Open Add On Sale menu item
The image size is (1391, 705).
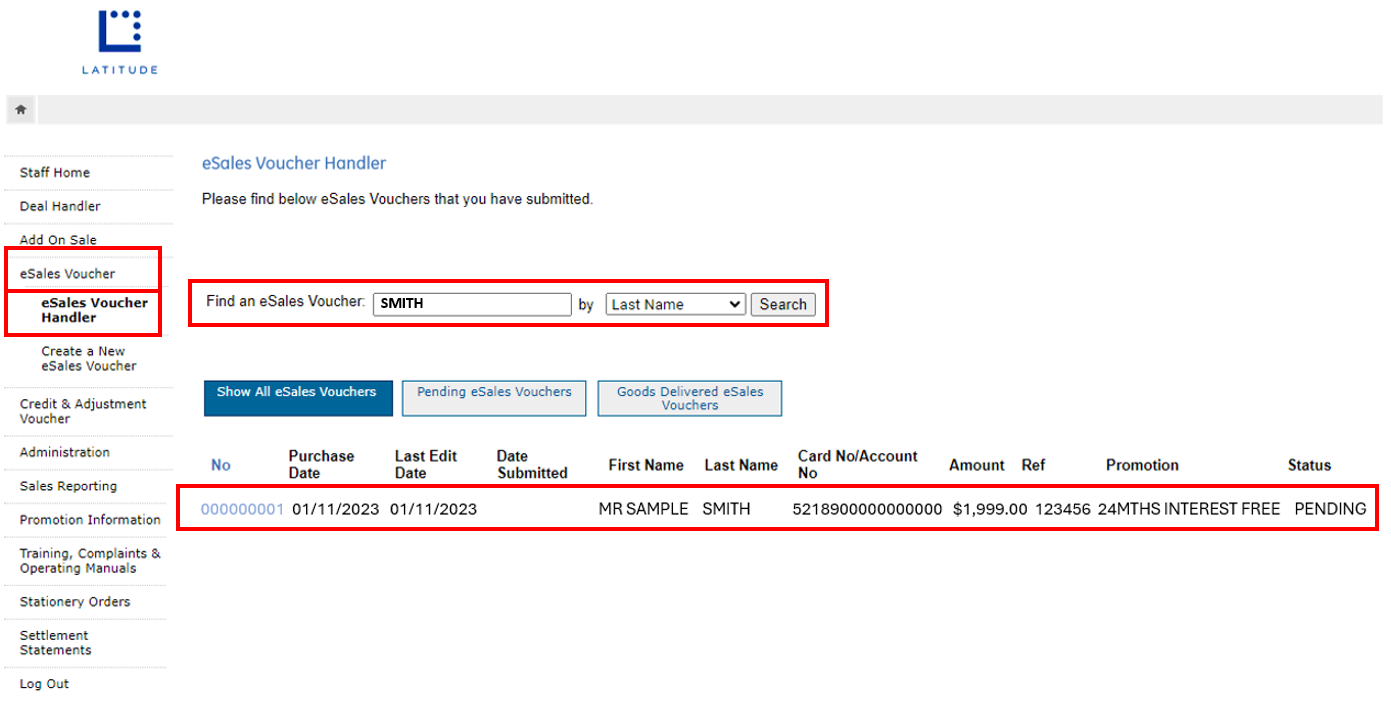point(58,240)
